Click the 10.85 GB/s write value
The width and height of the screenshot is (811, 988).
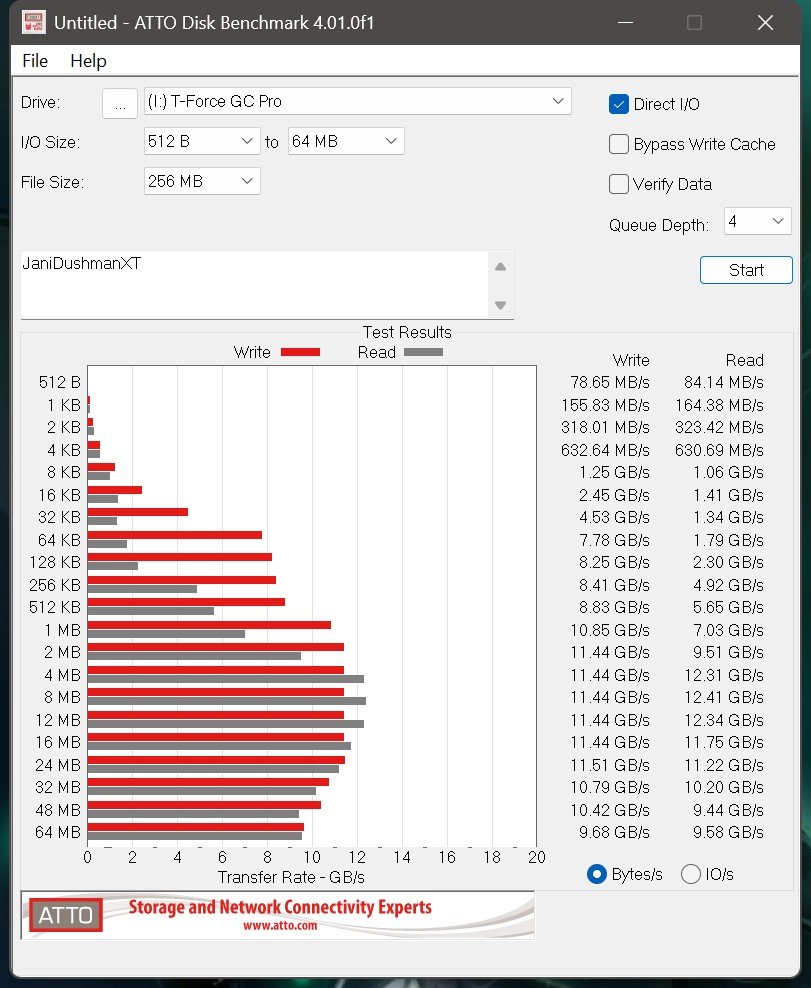click(609, 630)
